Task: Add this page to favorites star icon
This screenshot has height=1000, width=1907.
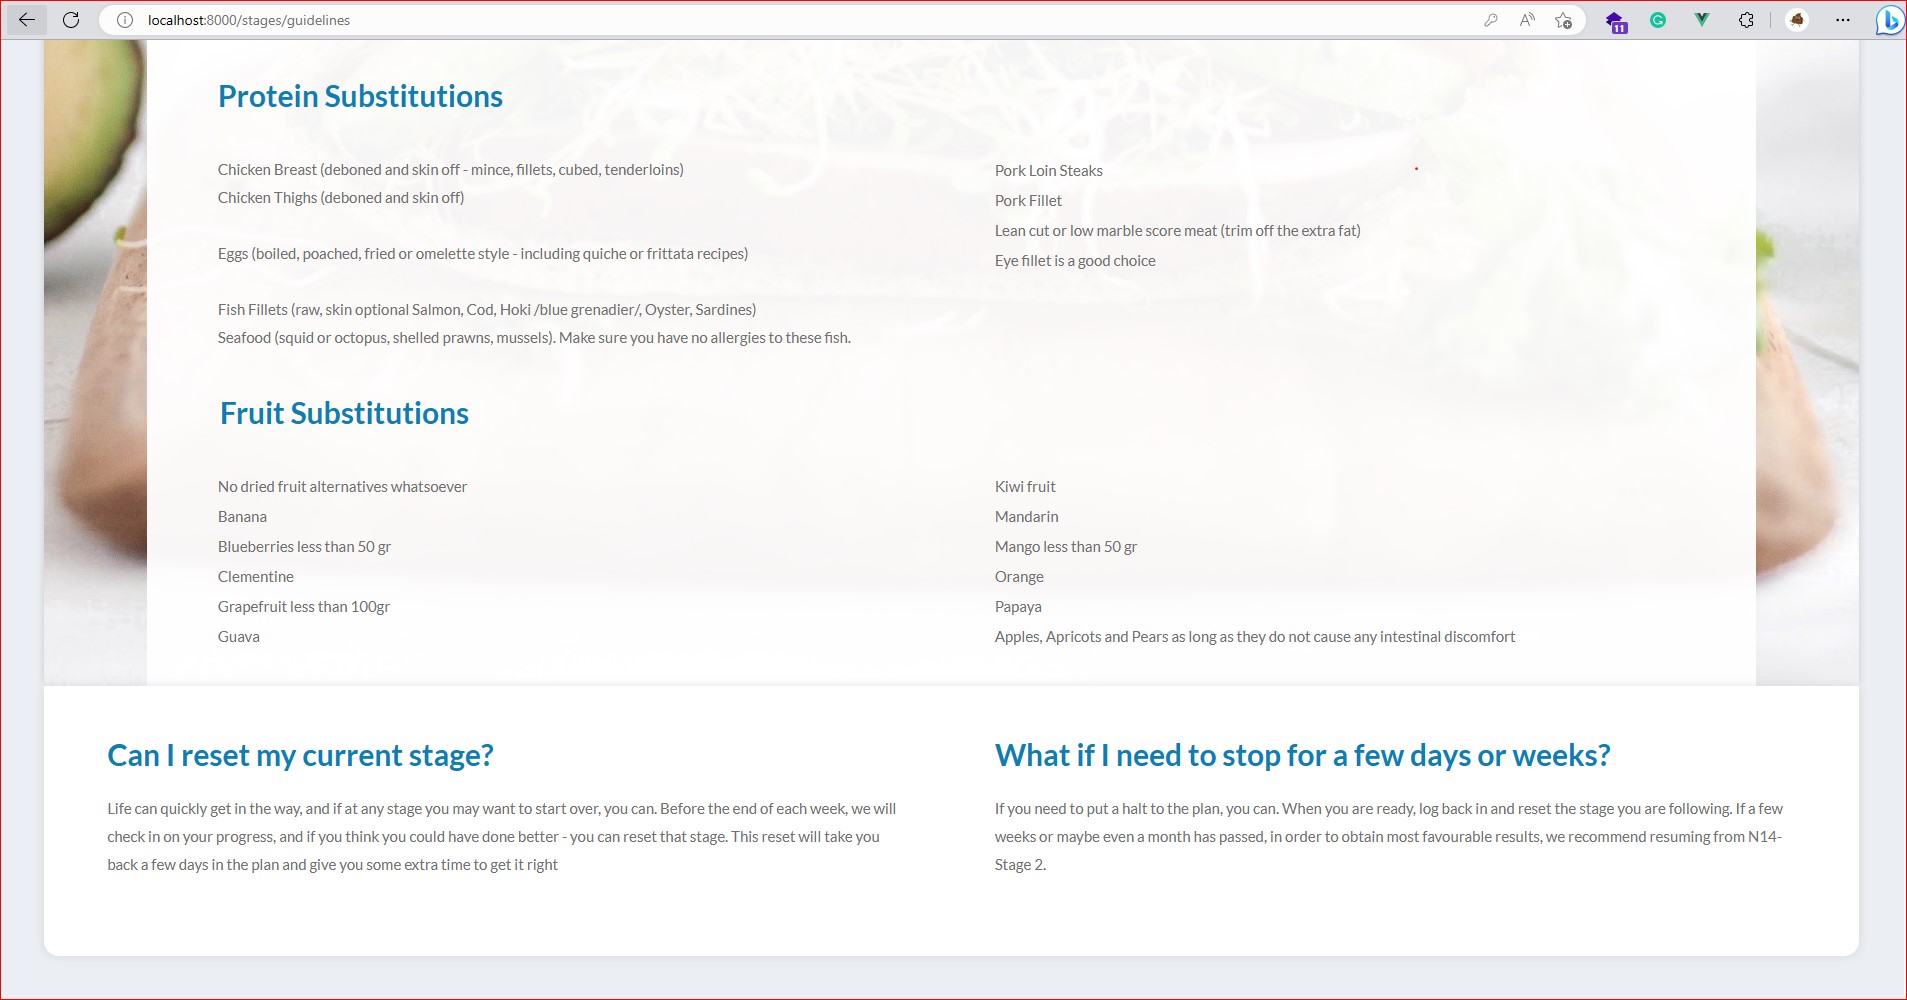Action: 1564,20
